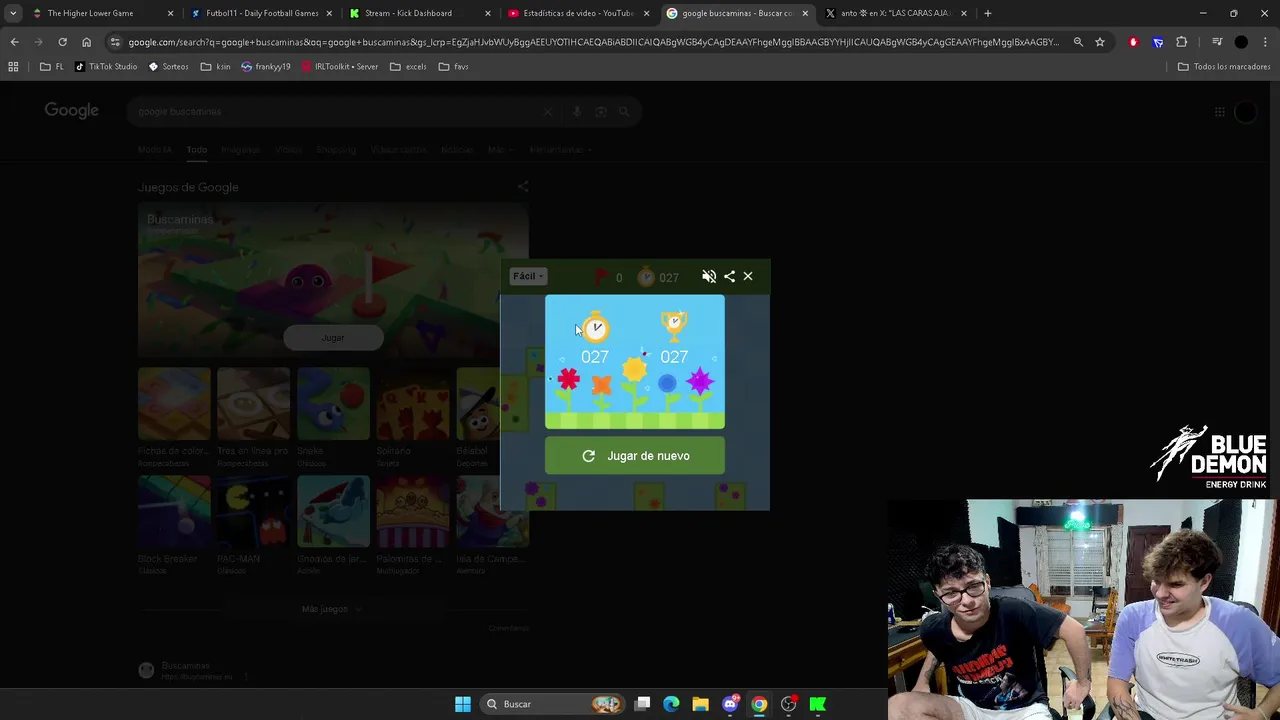Click the flag counter in game header
The image size is (1280, 720).
pos(608,277)
